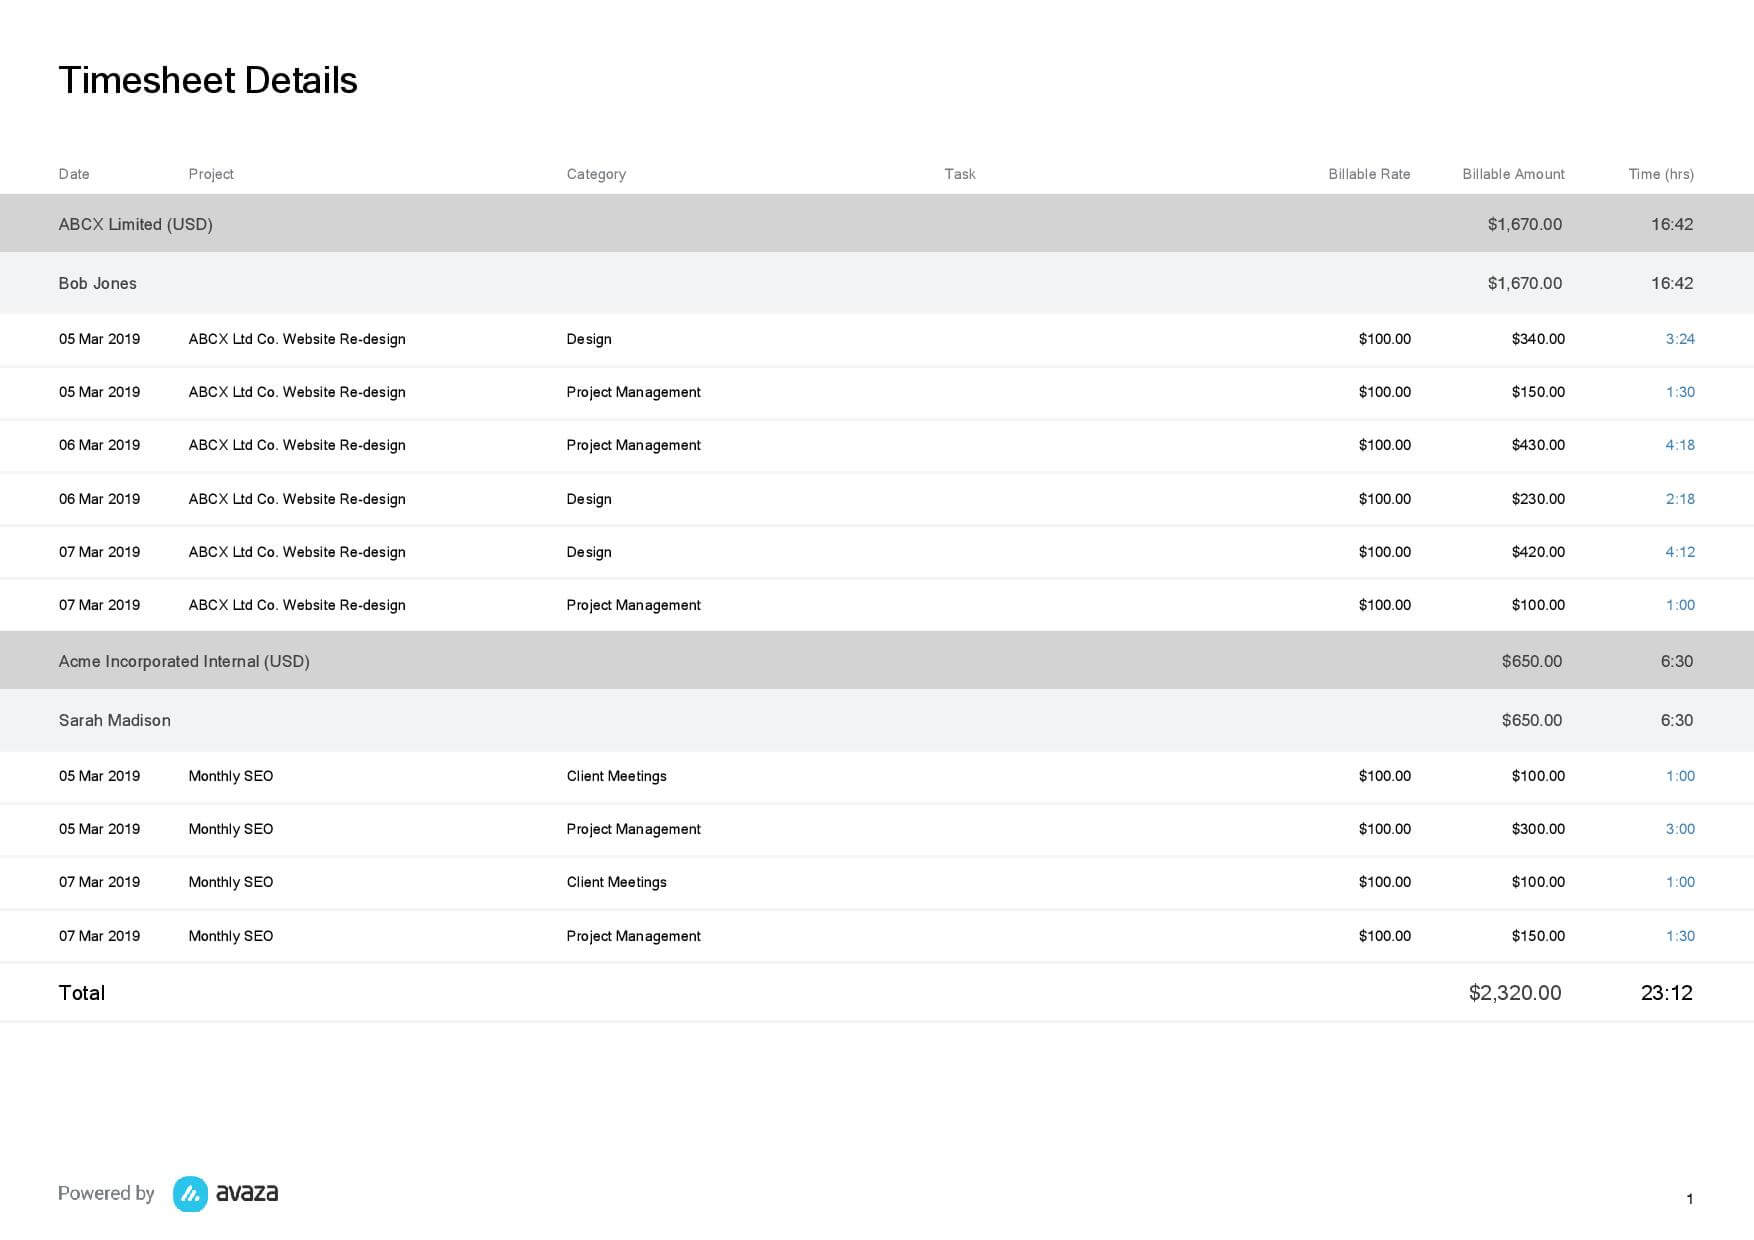Image resolution: width=1754 pixels, height=1240 pixels.
Task: Click the 2:18 time entry link
Action: (1680, 499)
